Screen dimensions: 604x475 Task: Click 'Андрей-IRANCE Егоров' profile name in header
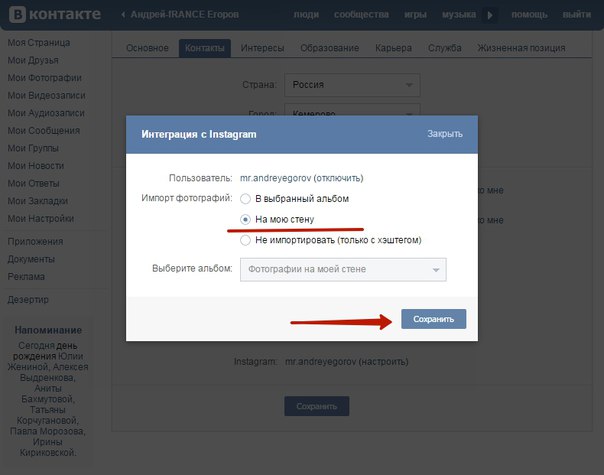(185, 15)
